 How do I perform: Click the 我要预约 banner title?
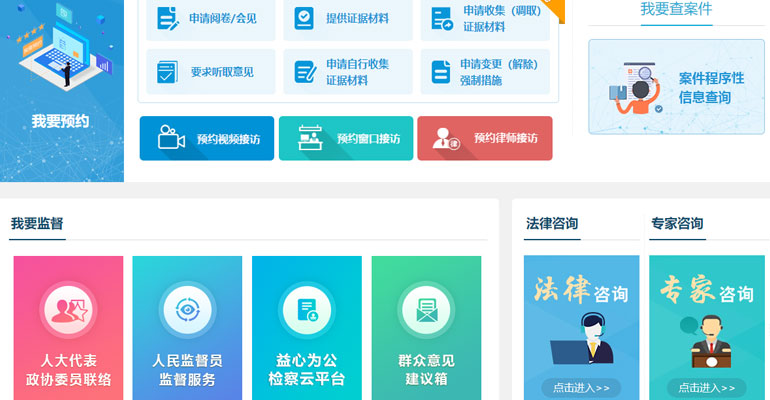60,121
